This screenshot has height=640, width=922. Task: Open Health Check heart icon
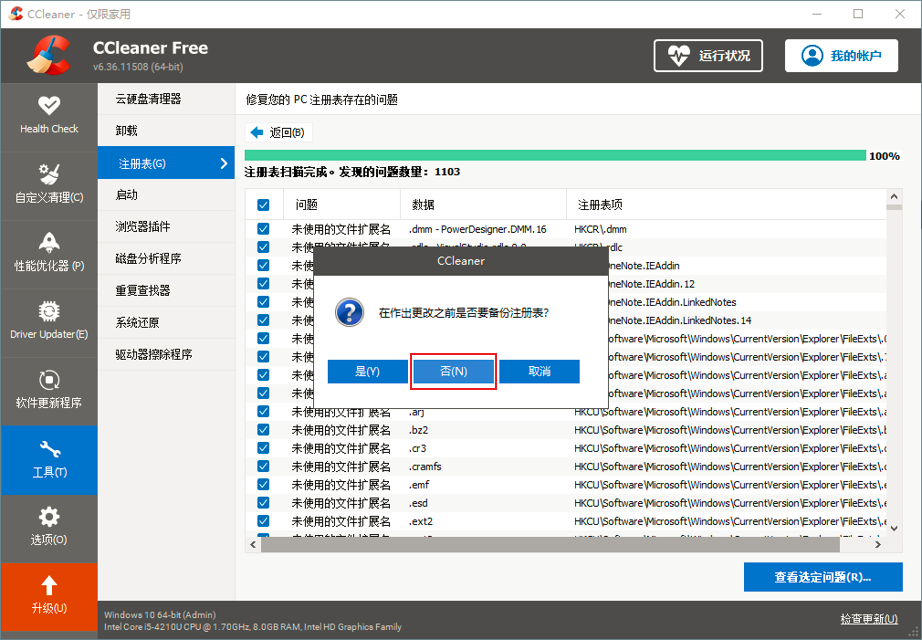tap(49, 105)
